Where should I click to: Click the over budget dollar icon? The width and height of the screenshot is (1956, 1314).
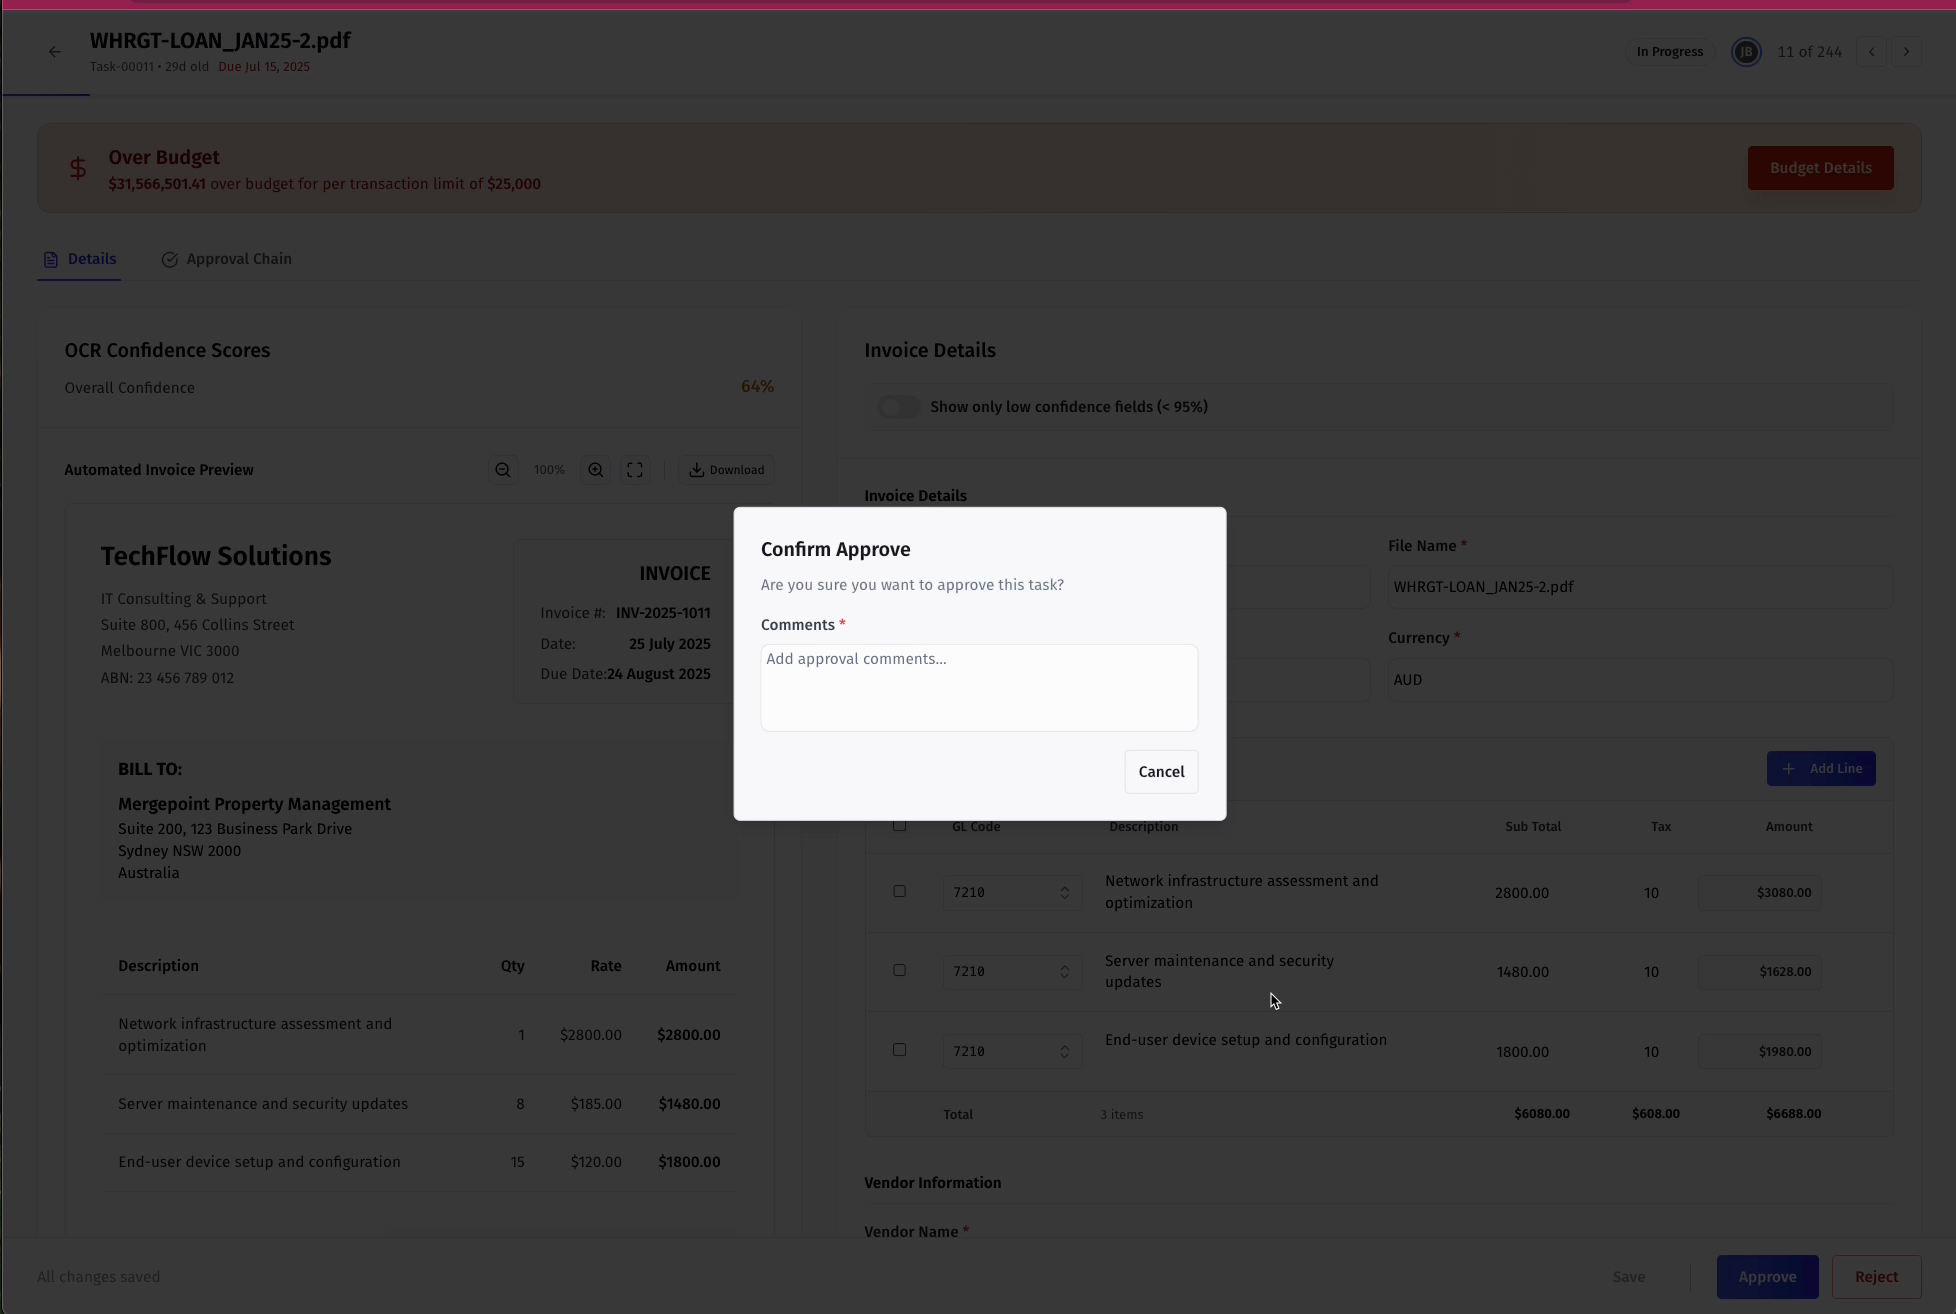(x=78, y=168)
